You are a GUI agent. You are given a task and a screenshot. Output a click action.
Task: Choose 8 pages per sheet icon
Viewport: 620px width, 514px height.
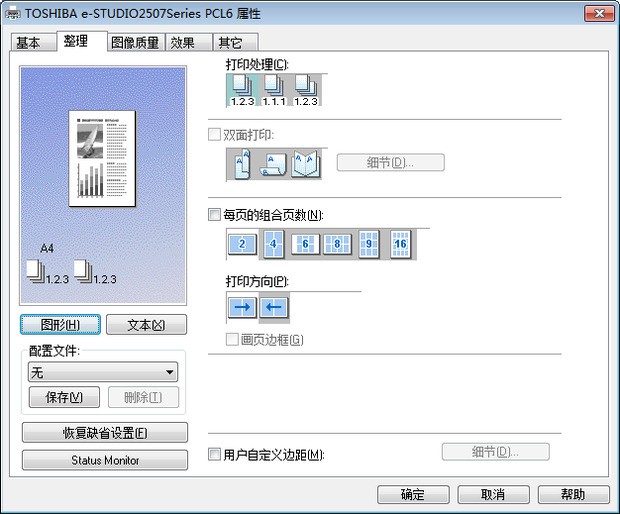(338, 243)
